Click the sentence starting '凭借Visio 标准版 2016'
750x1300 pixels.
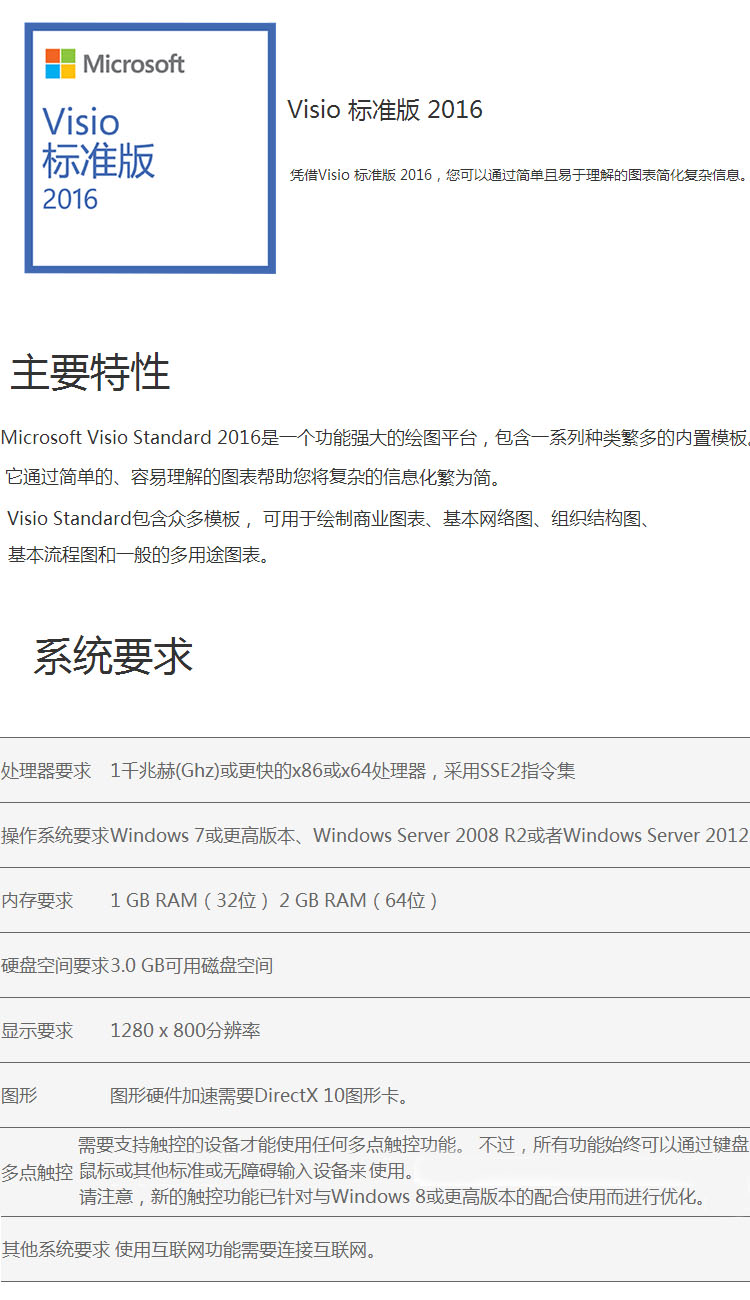[x=519, y=175]
